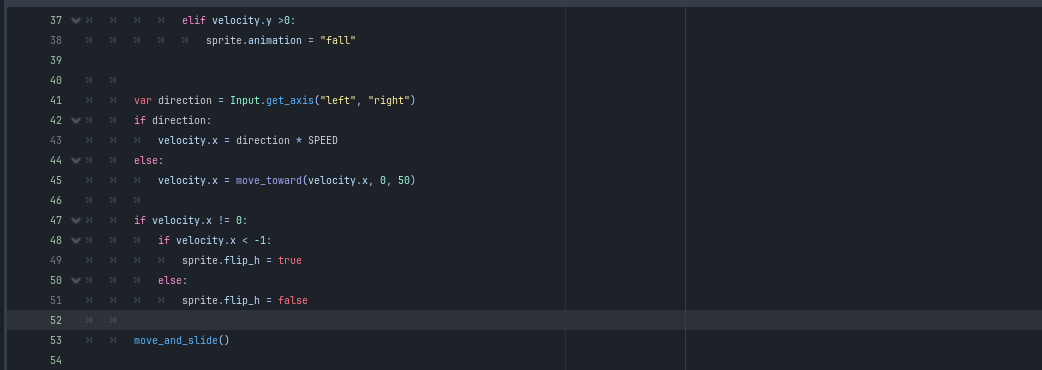
Task: Click line number 41 in the gutter
Action: click(x=56, y=100)
